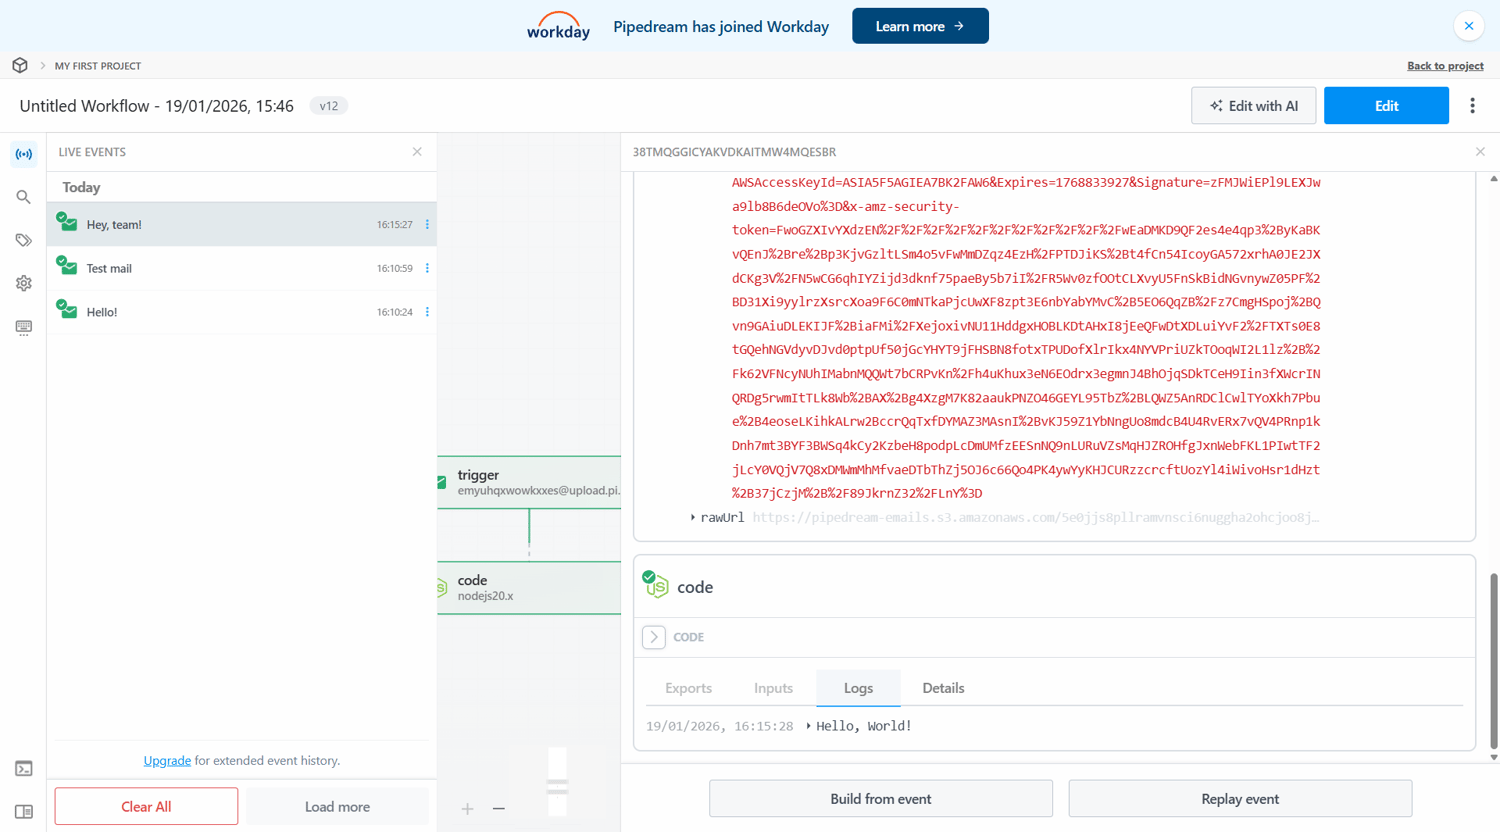The image size is (1500, 832).
Task: Open the live events sidebar icon
Action: pos(23,154)
